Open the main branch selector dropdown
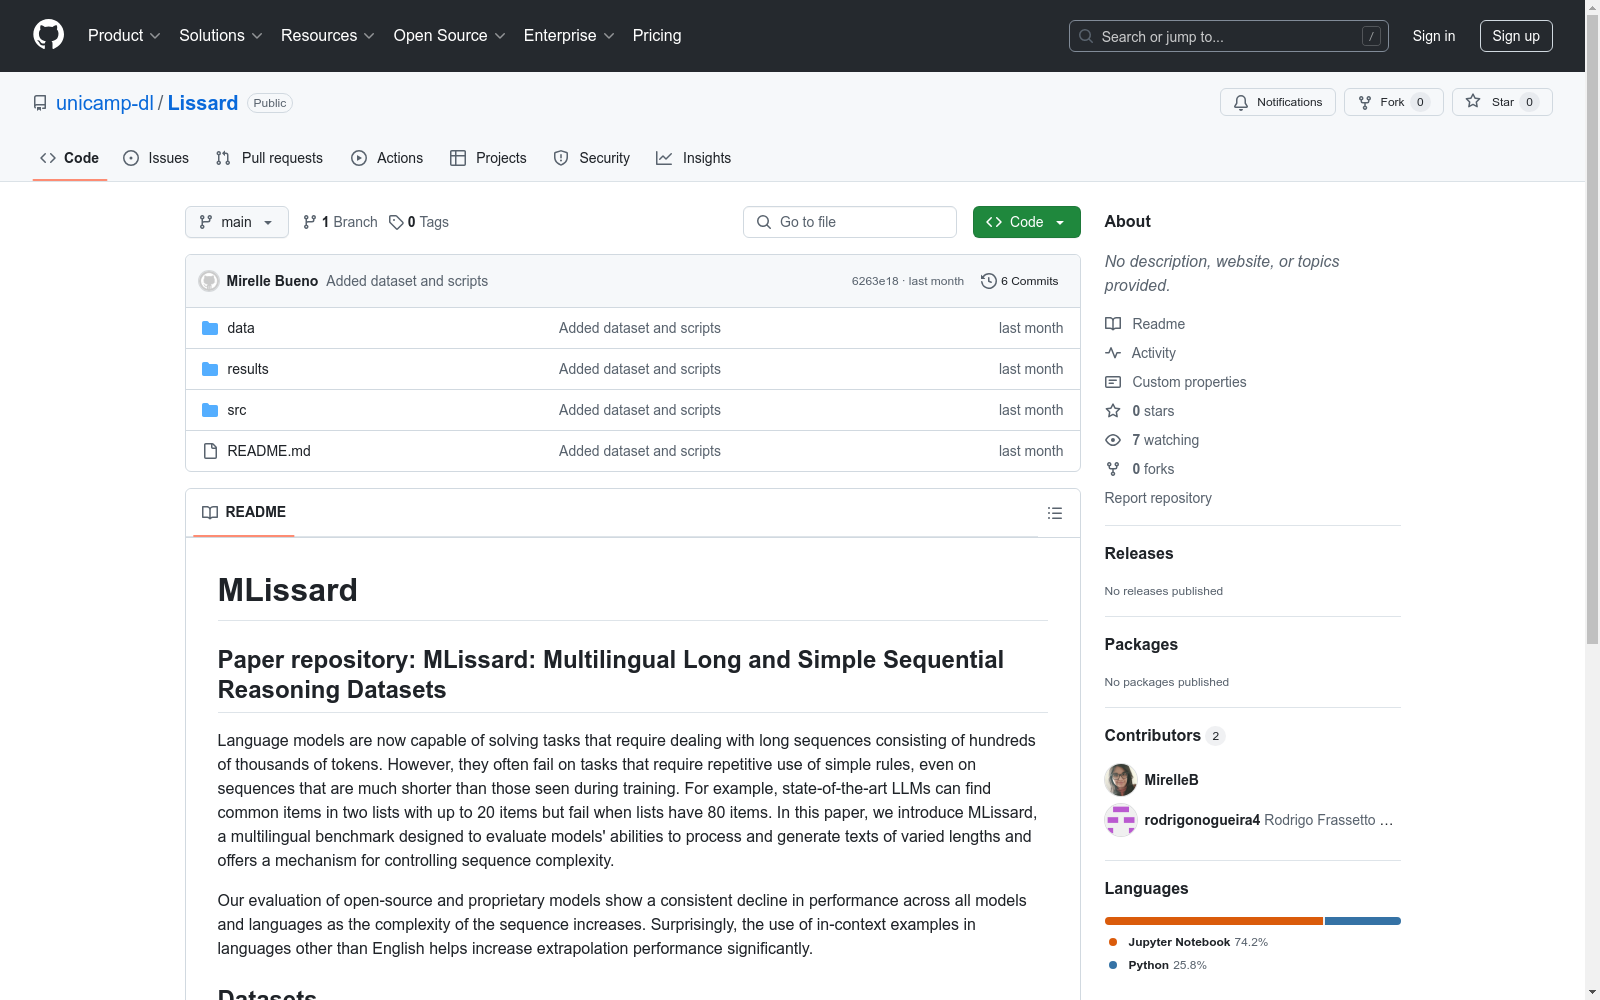The width and height of the screenshot is (1600, 1000). tap(237, 222)
